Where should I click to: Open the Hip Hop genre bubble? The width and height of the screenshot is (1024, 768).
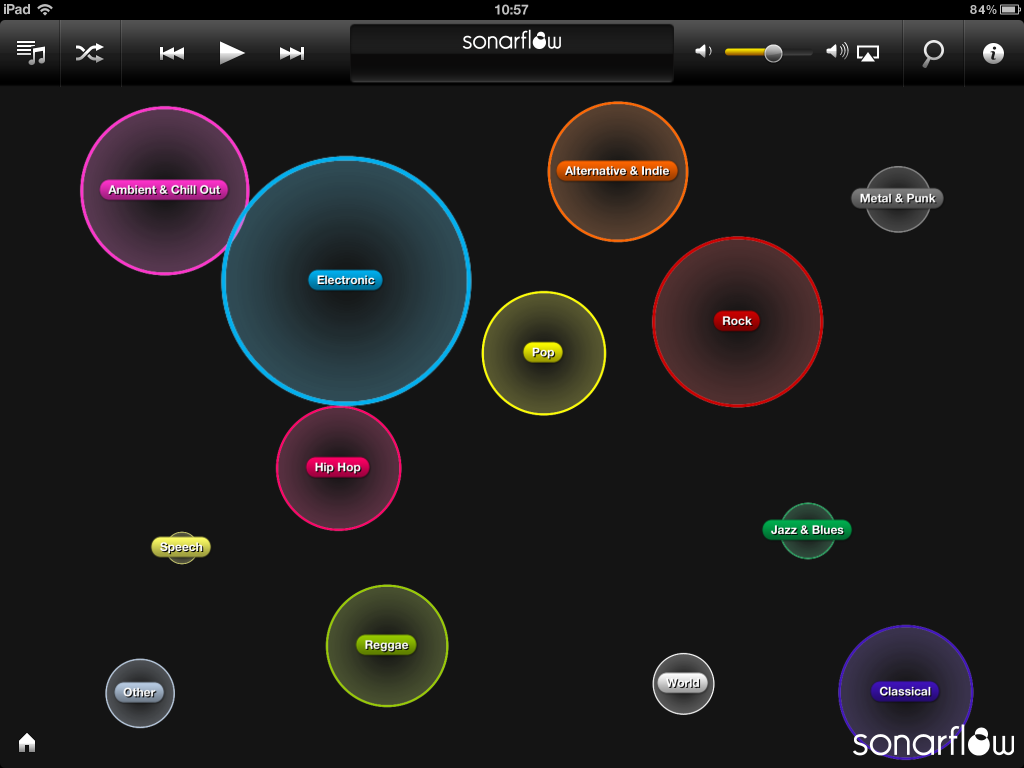point(338,468)
